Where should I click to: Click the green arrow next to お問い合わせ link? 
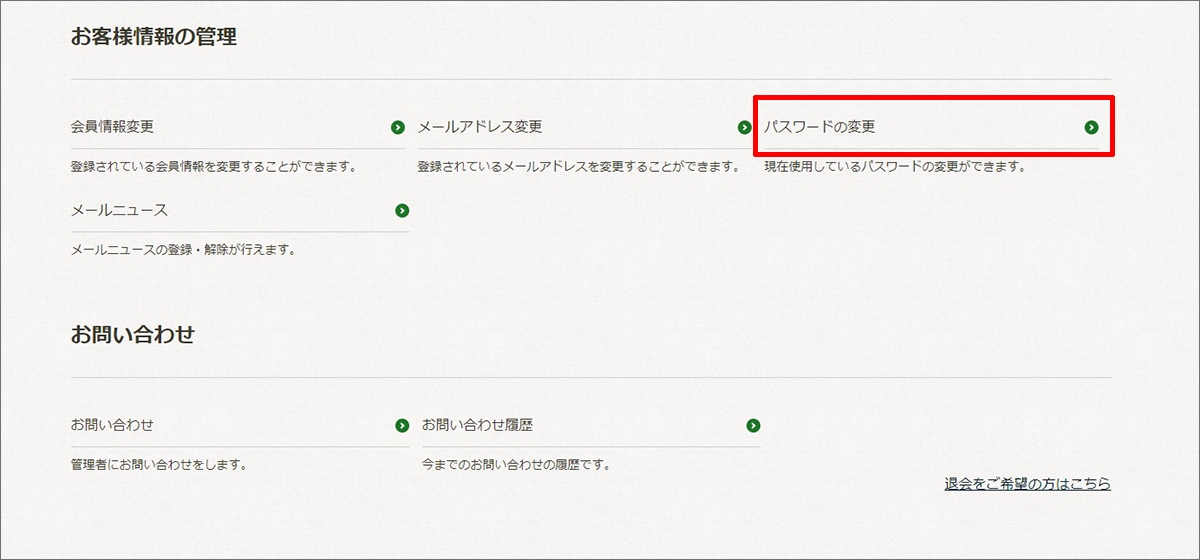pos(402,425)
